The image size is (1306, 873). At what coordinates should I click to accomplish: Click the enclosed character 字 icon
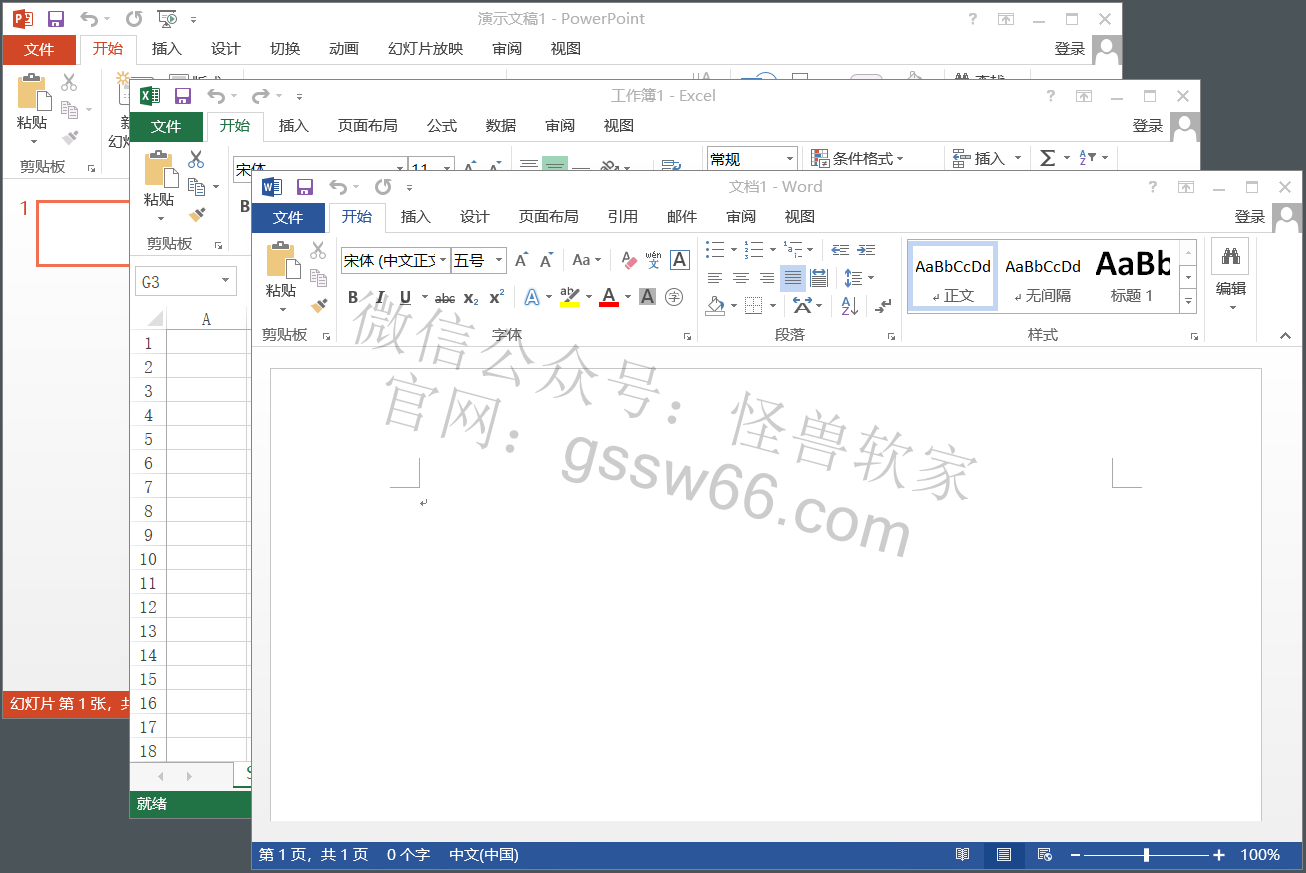(x=674, y=297)
